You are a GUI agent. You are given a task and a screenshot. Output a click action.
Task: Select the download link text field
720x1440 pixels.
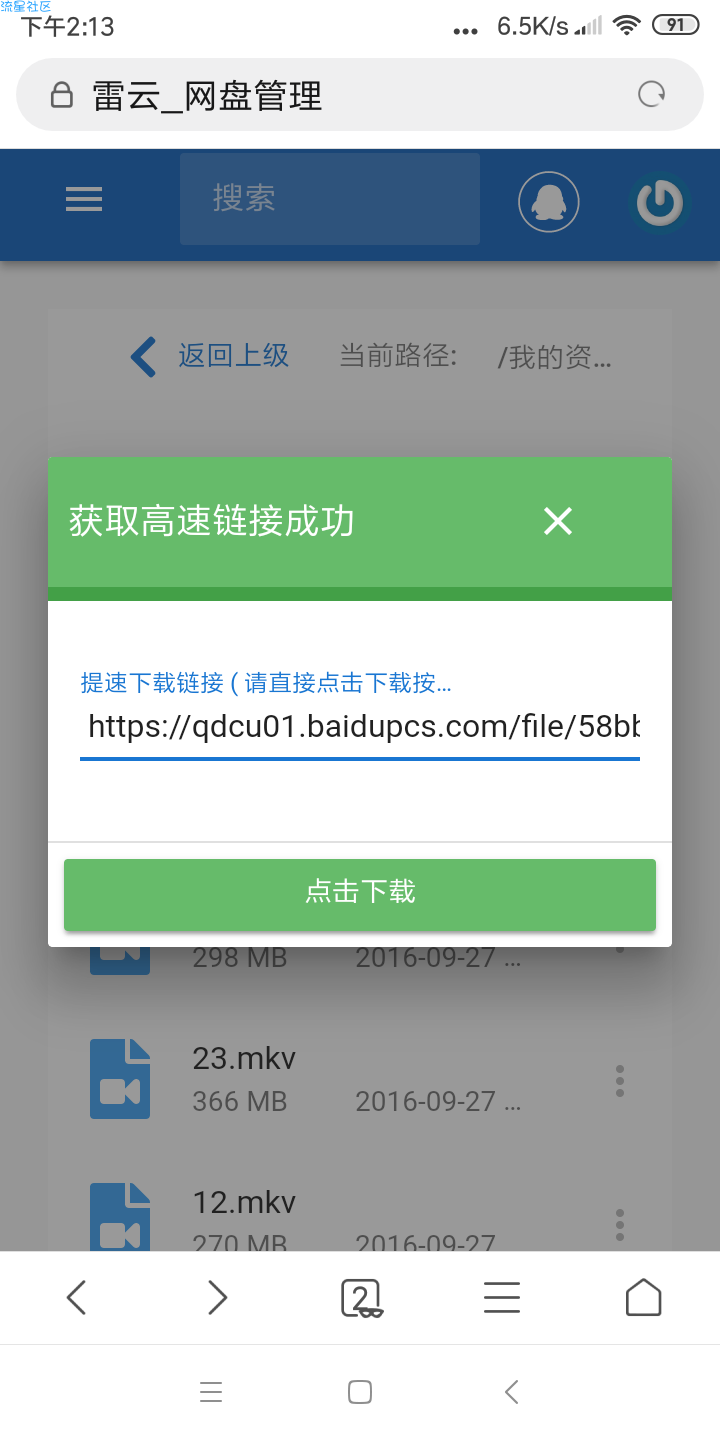(360, 727)
